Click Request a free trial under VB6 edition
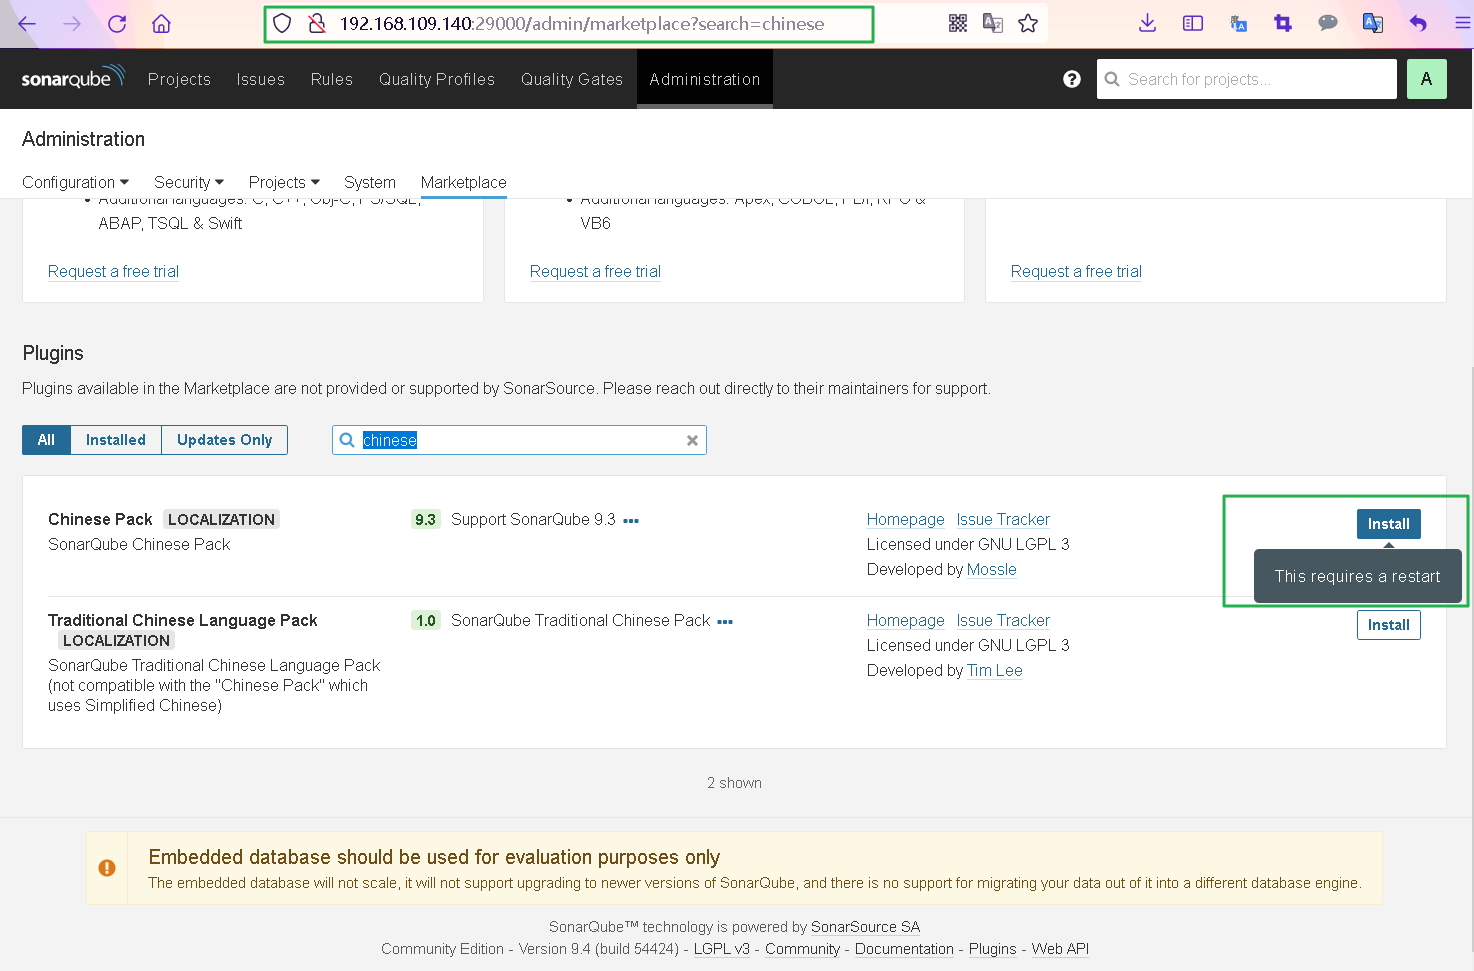This screenshot has width=1474, height=971. pos(596,271)
